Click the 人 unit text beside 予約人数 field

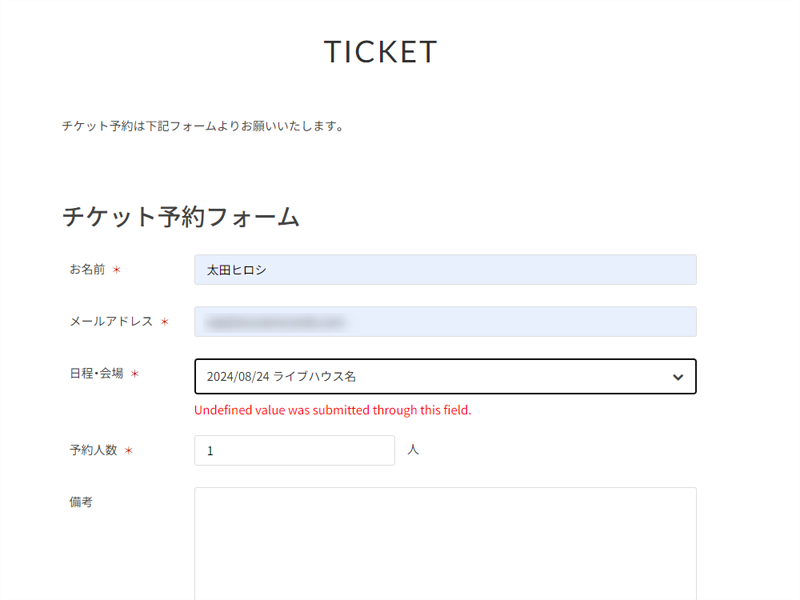(x=413, y=450)
